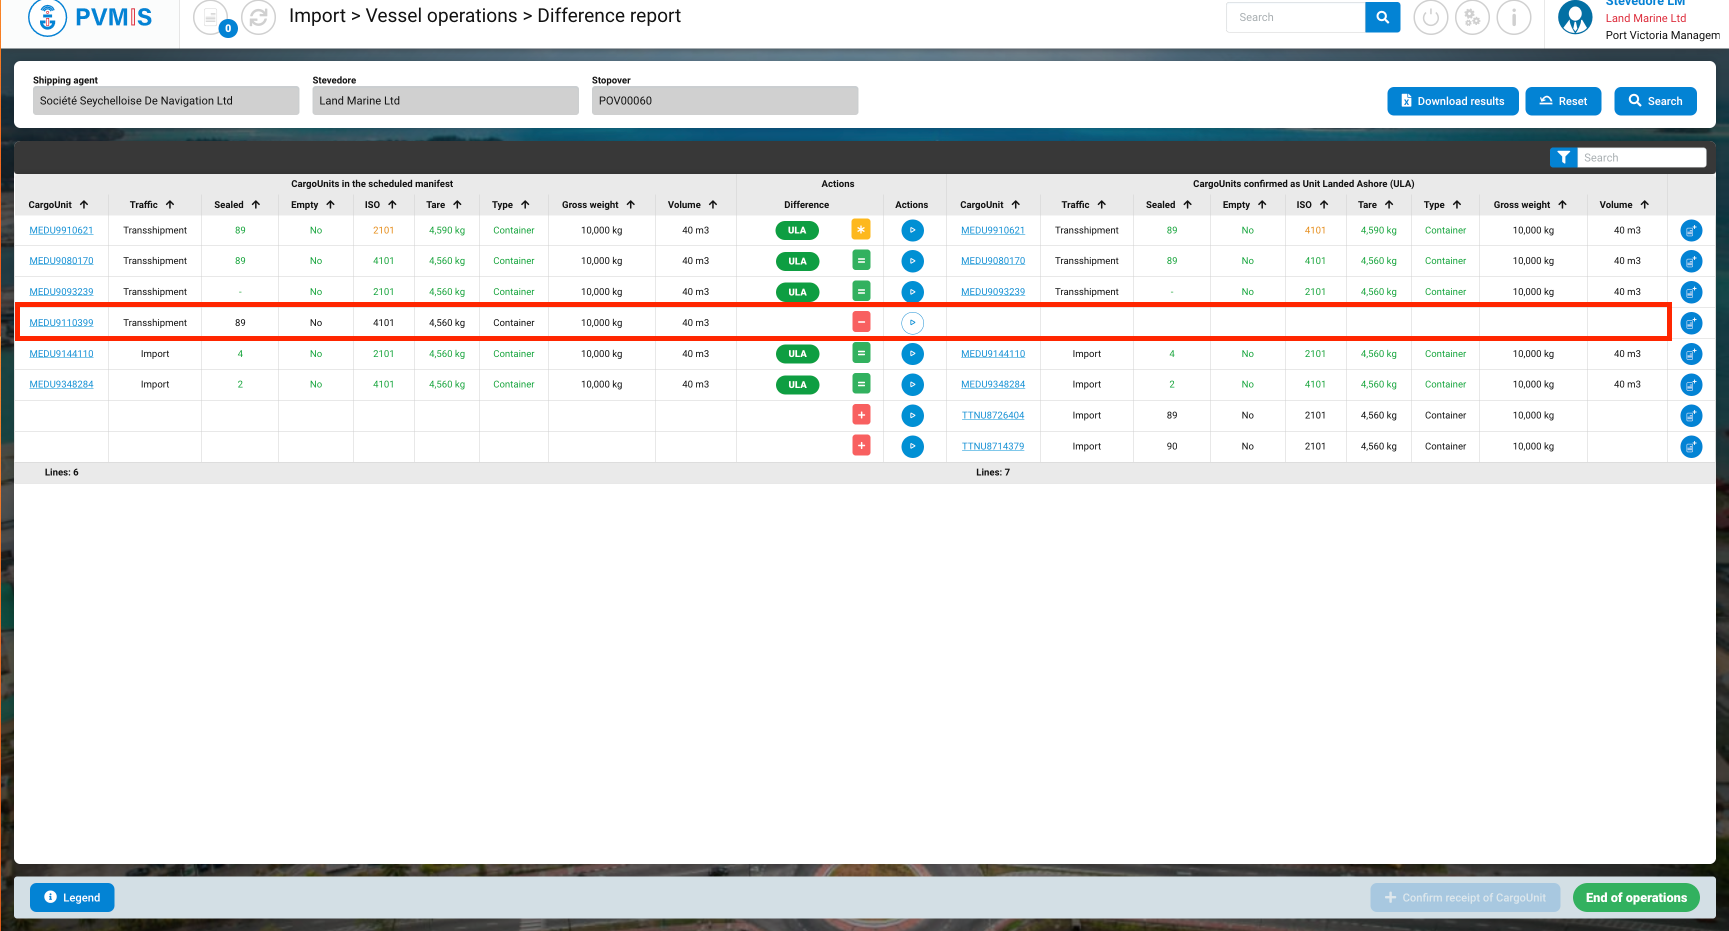Click the circular refresh arrows icon
The height and width of the screenshot is (931, 1729).
click(x=258, y=17)
